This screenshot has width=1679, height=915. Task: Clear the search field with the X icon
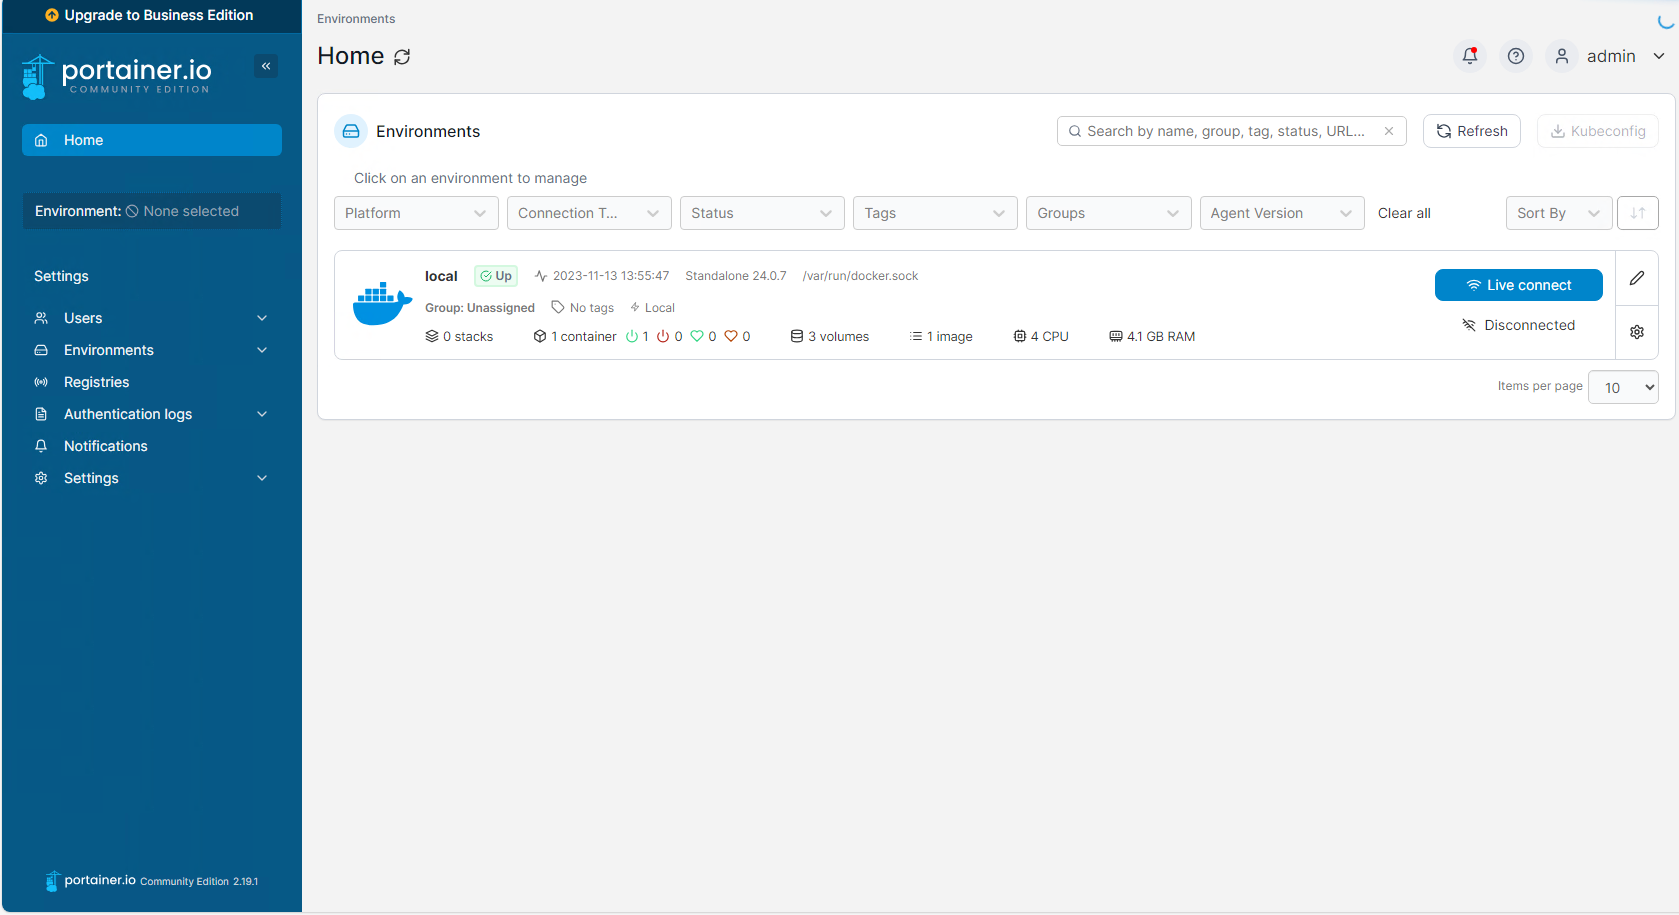tap(1388, 131)
